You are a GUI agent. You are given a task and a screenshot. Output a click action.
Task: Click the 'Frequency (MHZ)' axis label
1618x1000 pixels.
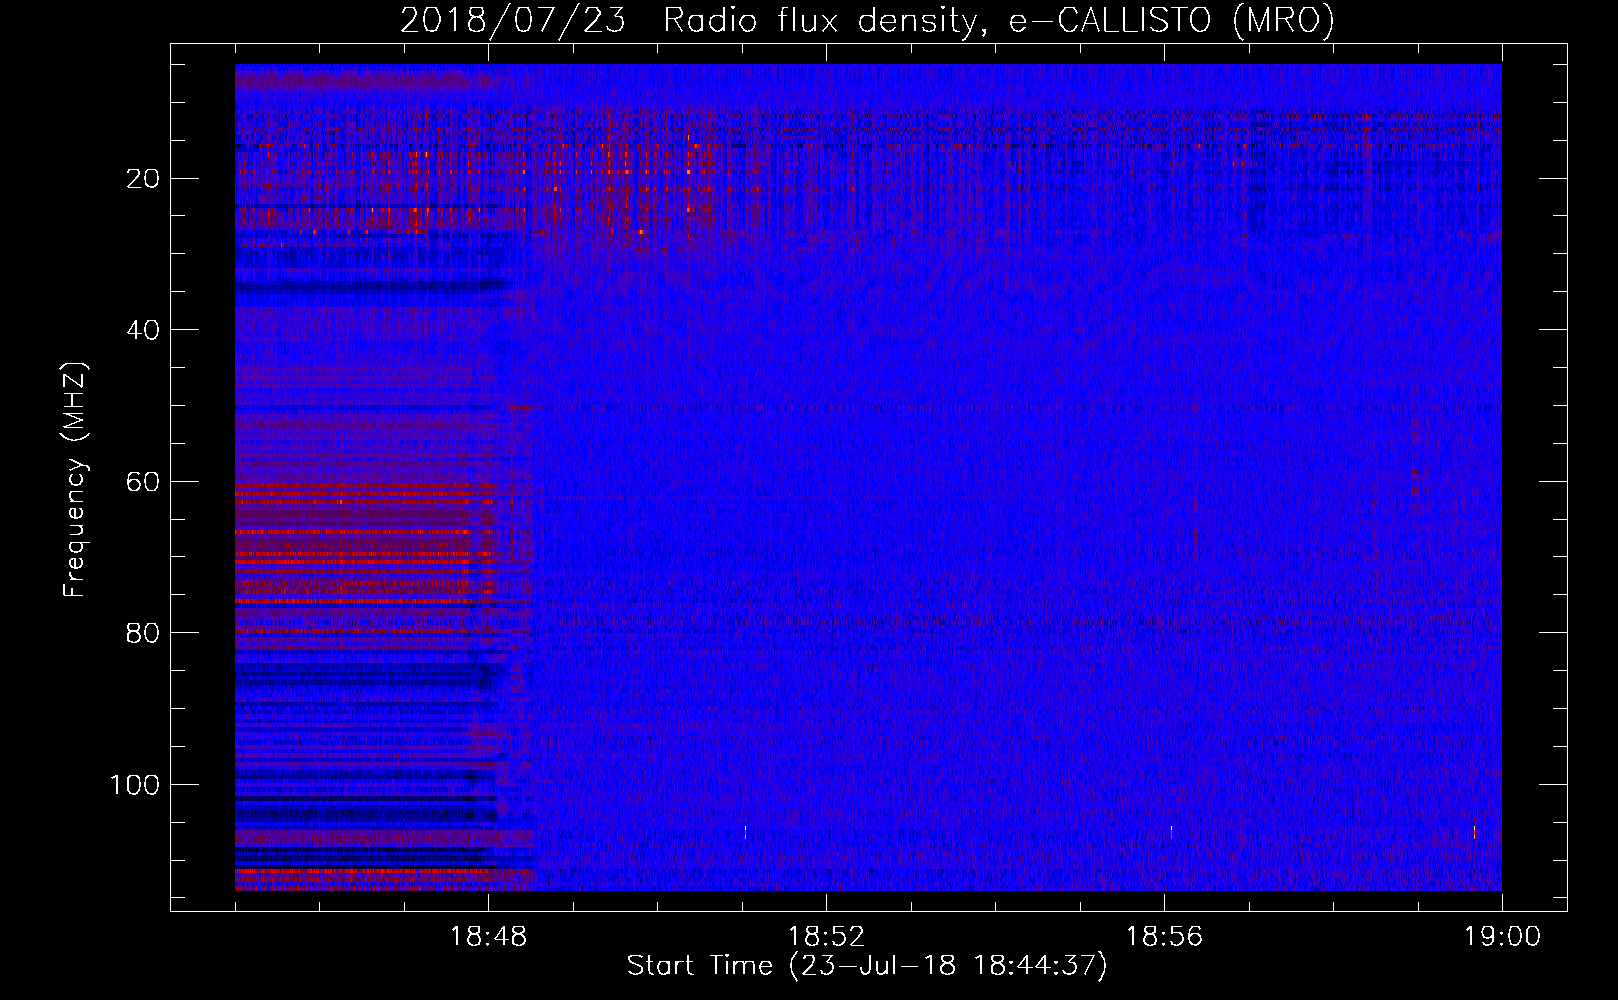coord(76,480)
